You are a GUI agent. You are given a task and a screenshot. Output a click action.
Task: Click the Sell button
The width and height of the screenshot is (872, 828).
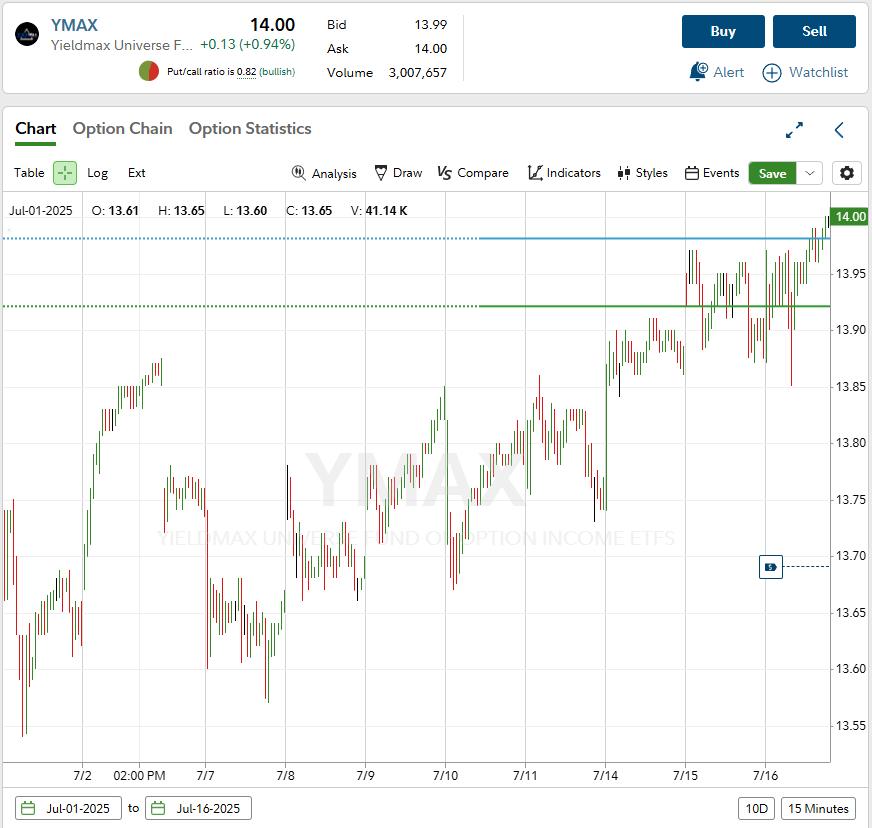tap(814, 31)
